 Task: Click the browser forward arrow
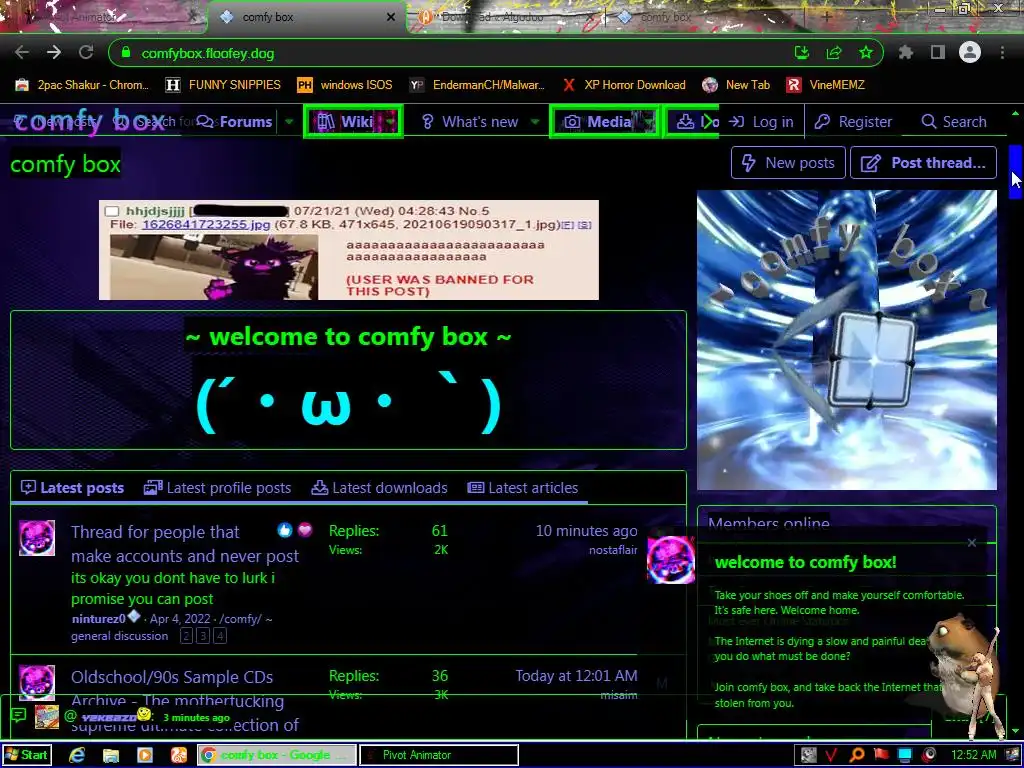tap(54, 53)
